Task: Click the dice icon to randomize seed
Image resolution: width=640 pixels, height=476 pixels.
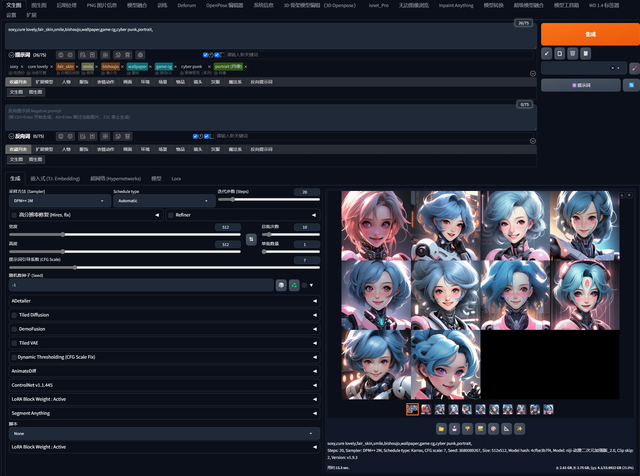Action: tap(281, 285)
